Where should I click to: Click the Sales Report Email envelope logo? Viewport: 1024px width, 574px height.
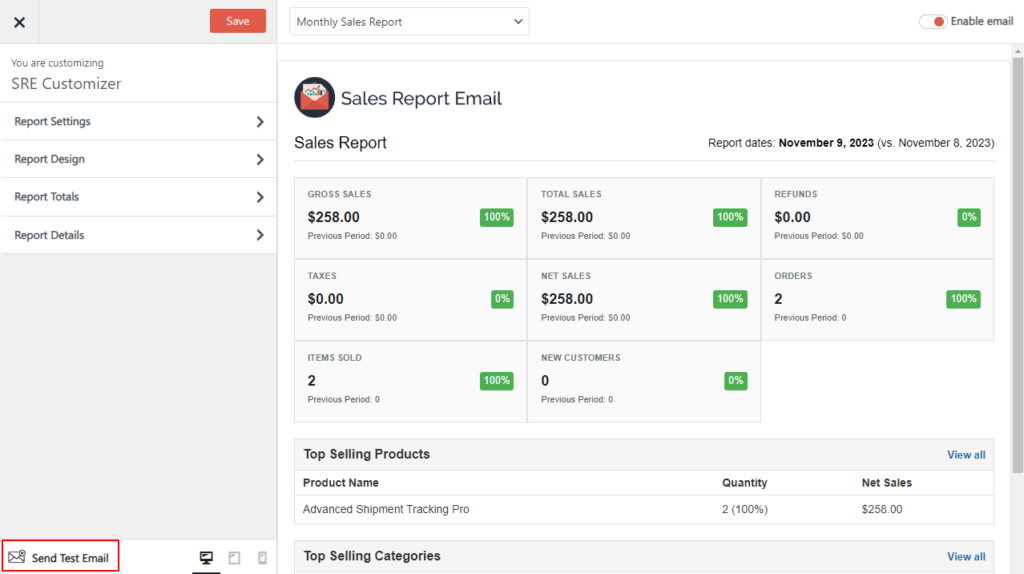click(314, 97)
